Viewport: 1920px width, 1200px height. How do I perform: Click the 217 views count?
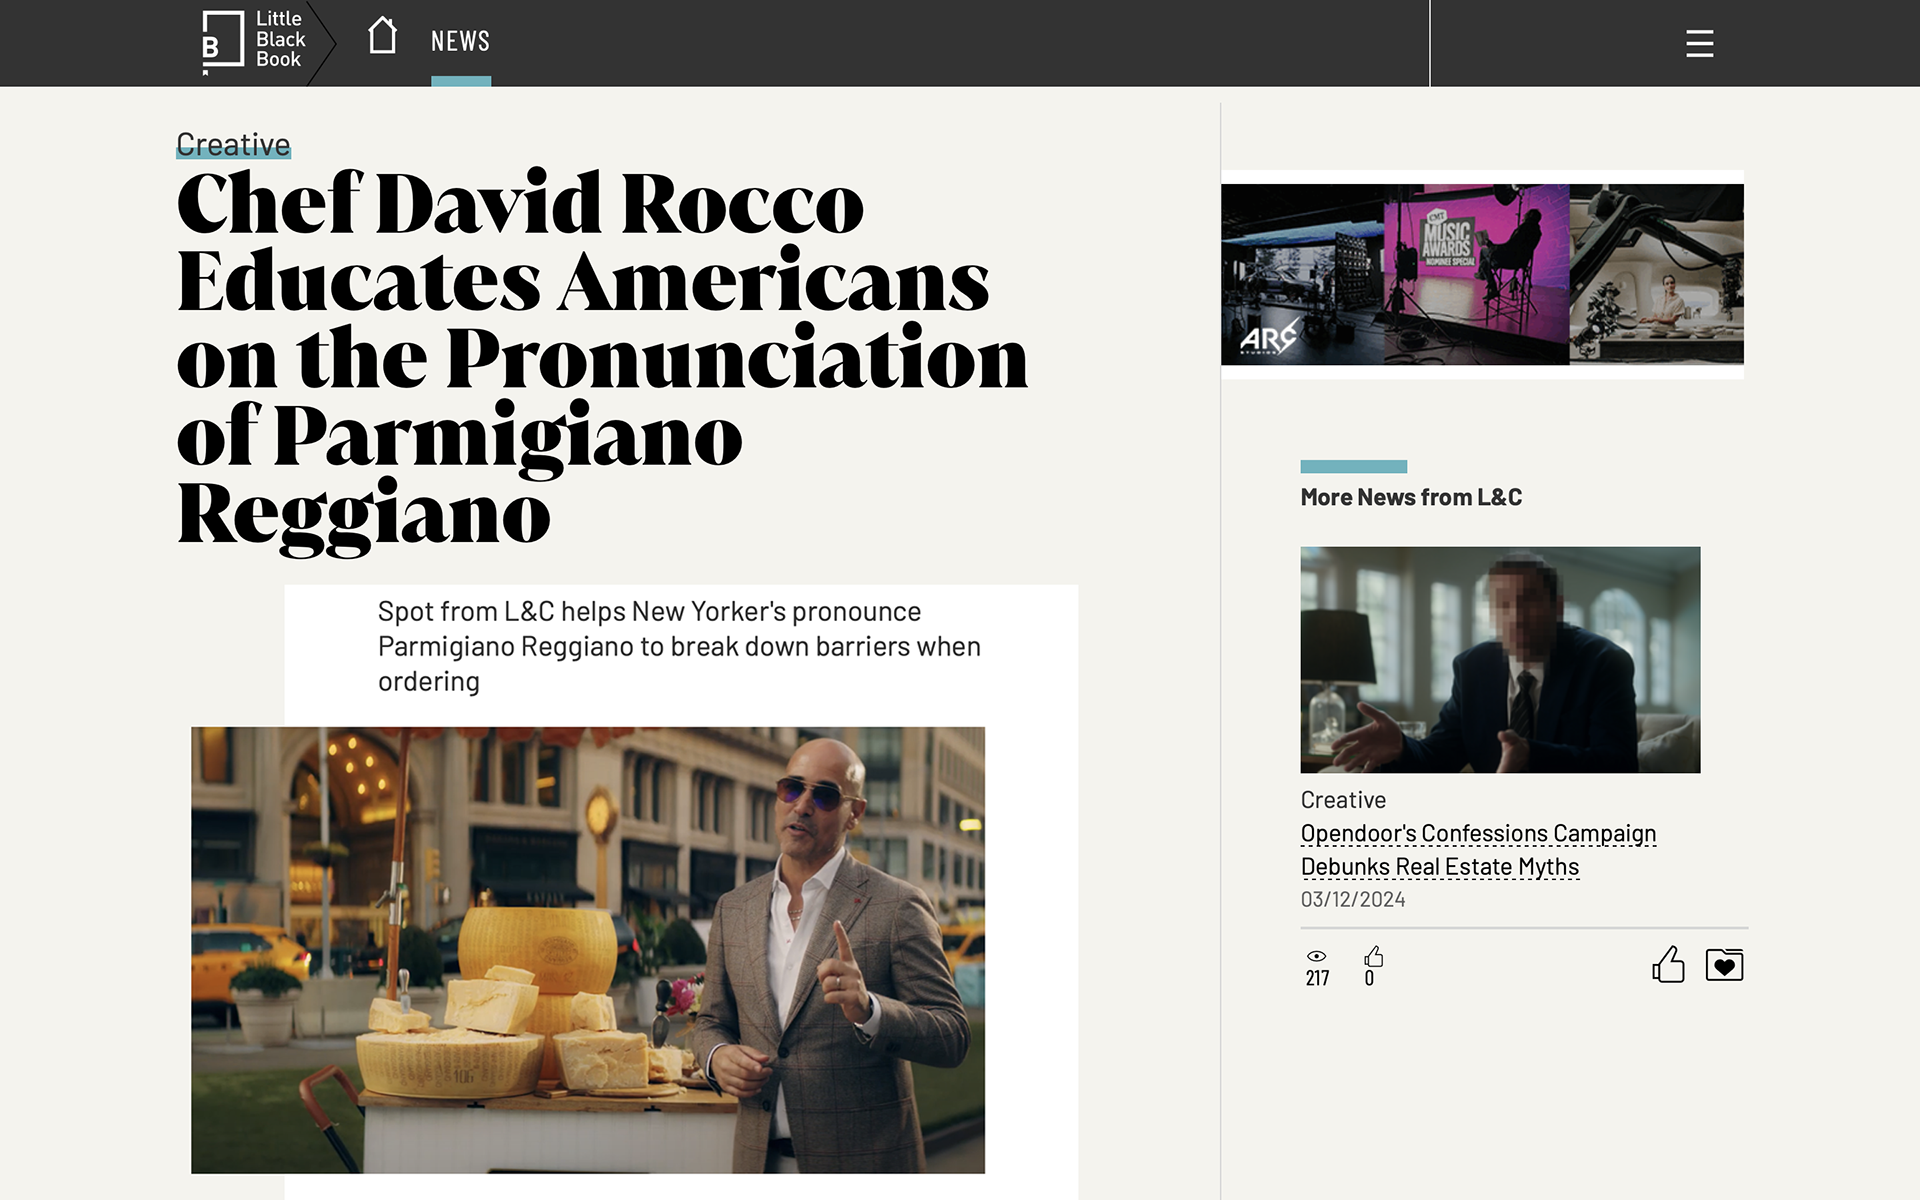[x=1317, y=978]
